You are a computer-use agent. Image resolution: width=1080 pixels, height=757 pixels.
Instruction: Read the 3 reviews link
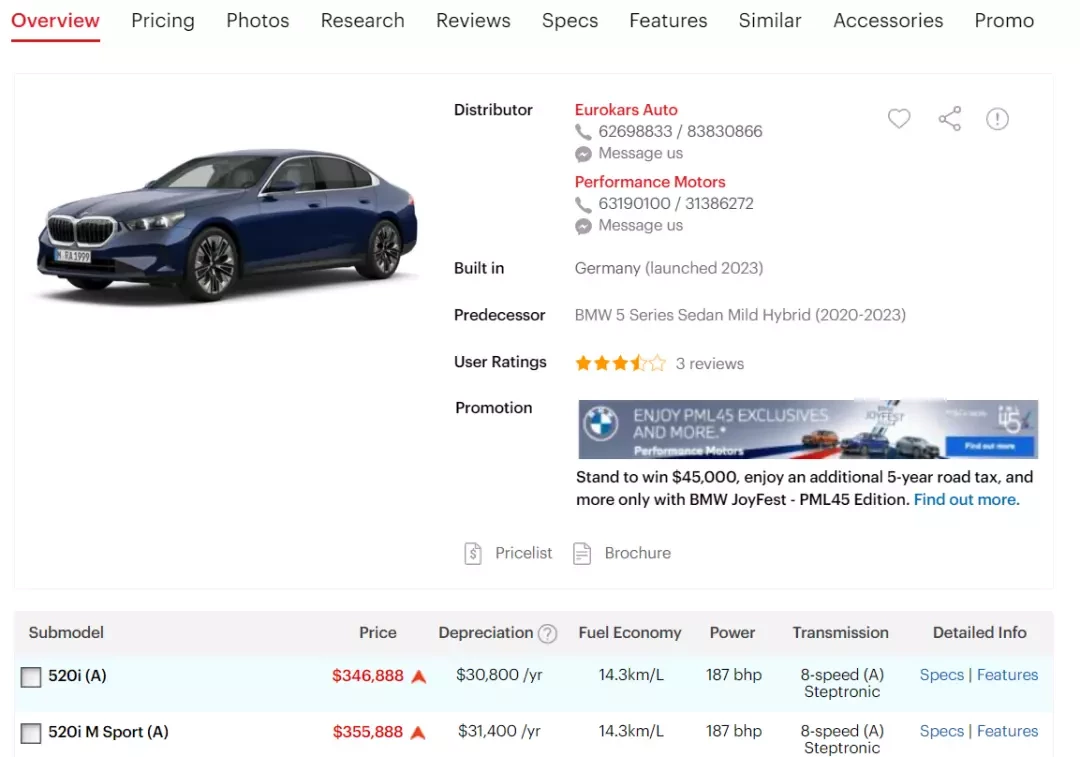pyautogui.click(x=709, y=364)
